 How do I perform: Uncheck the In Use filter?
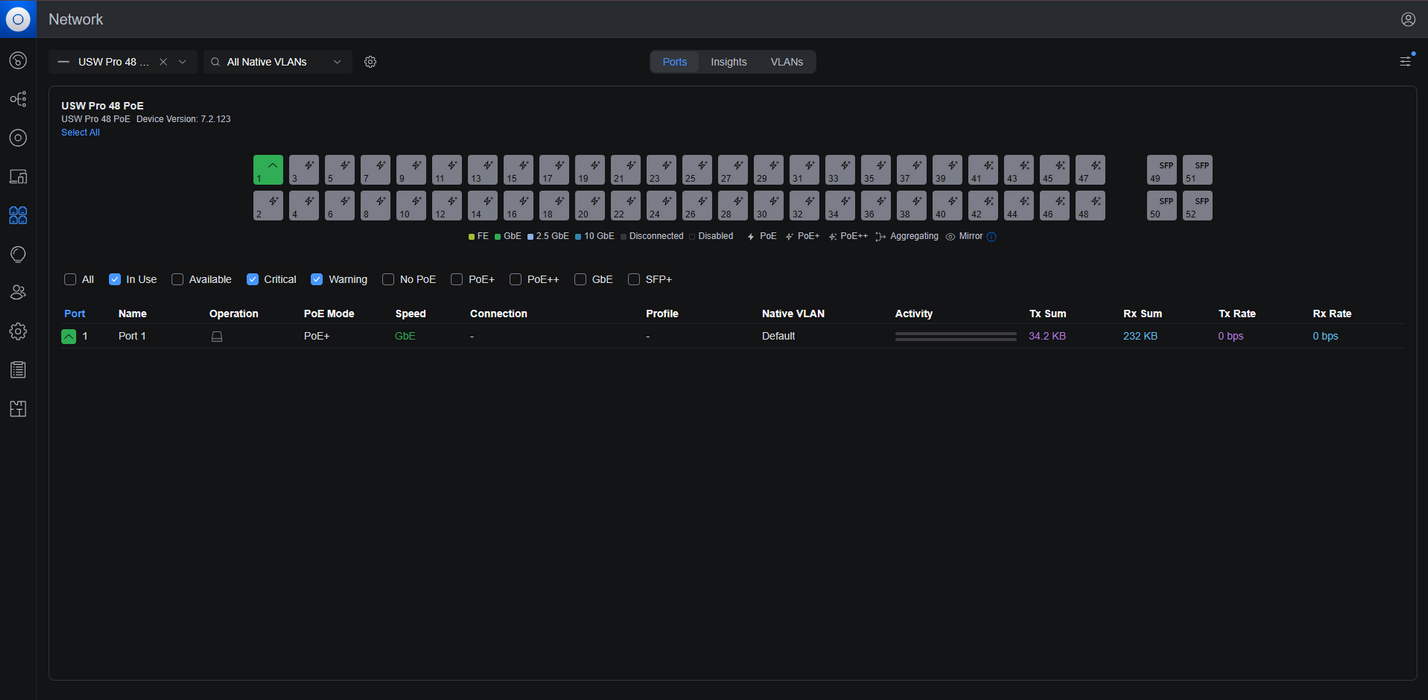coord(115,280)
